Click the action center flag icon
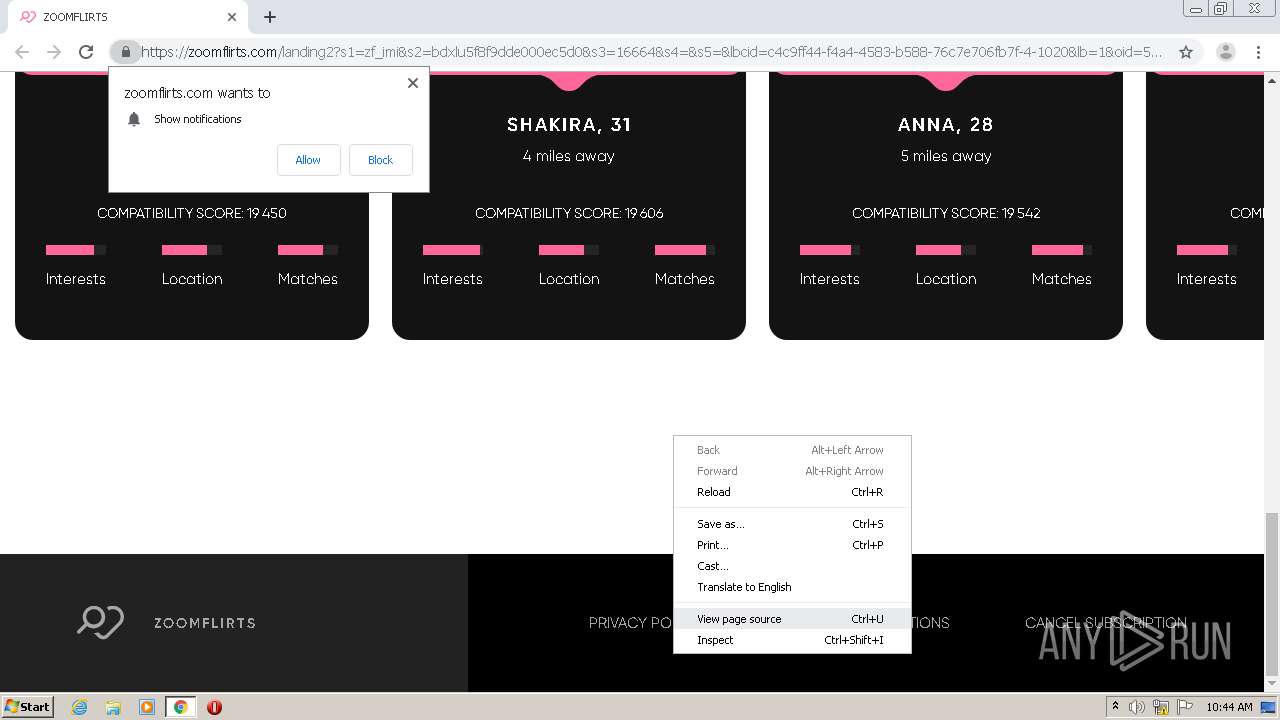The height and width of the screenshot is (720, 1280). [1185, 707]
